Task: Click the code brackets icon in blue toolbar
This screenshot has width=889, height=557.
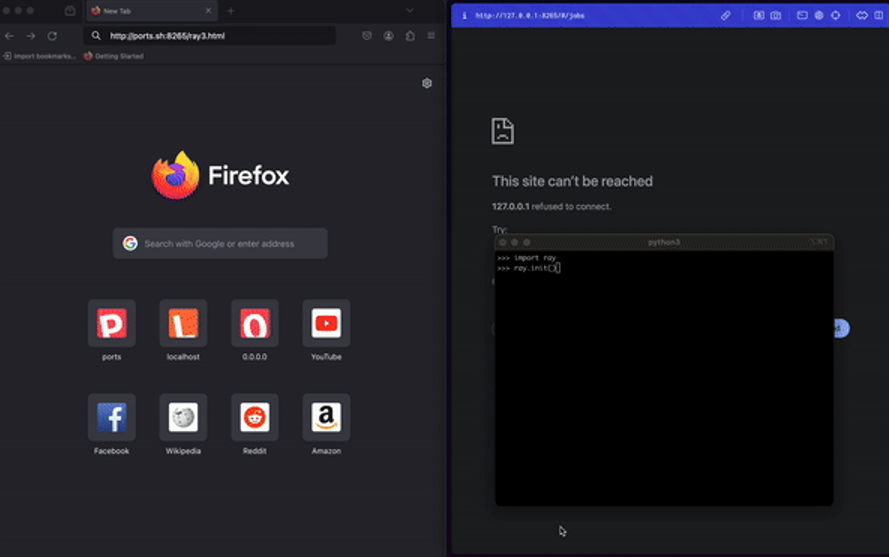Action: click(862, 15)
